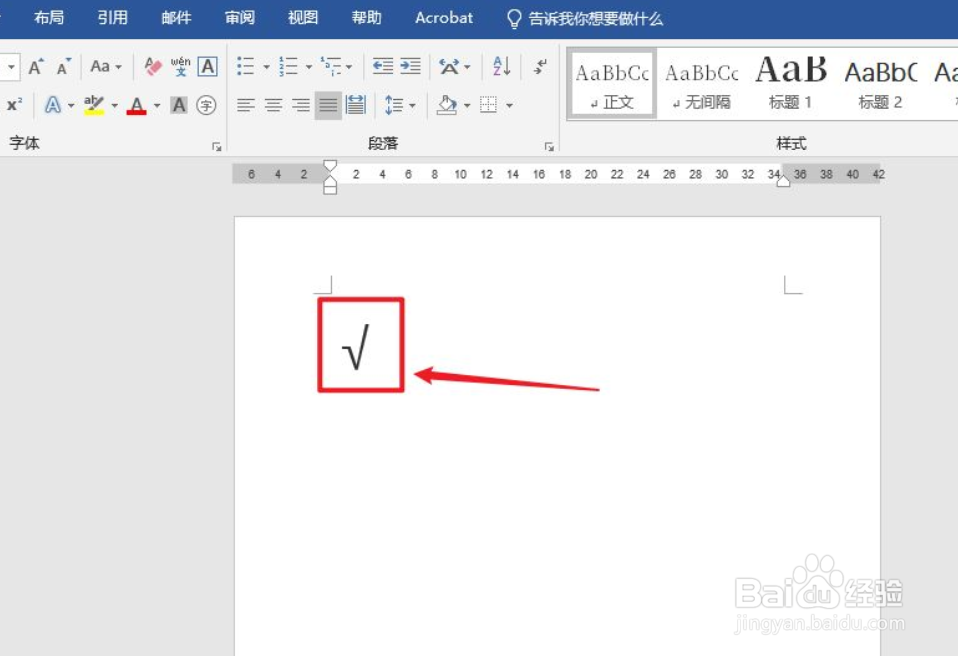Toggle character shading icon

178,105
